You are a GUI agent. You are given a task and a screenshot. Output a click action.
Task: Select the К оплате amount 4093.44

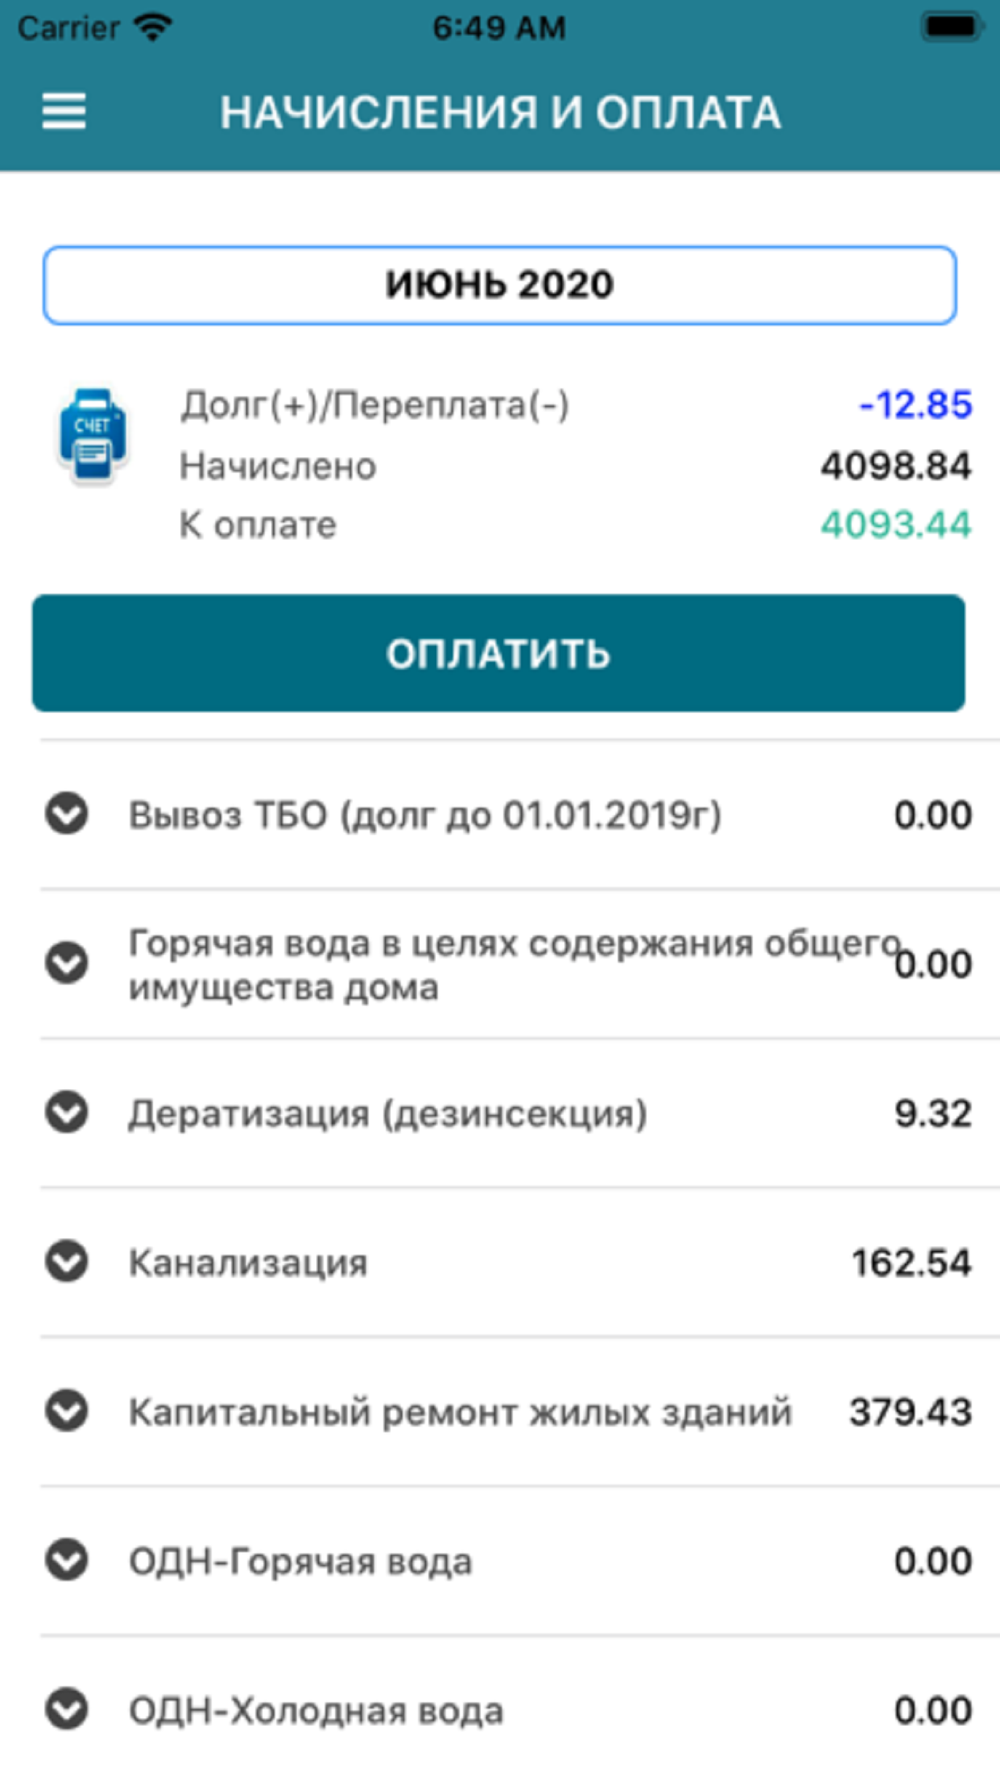tap(895, 524)
